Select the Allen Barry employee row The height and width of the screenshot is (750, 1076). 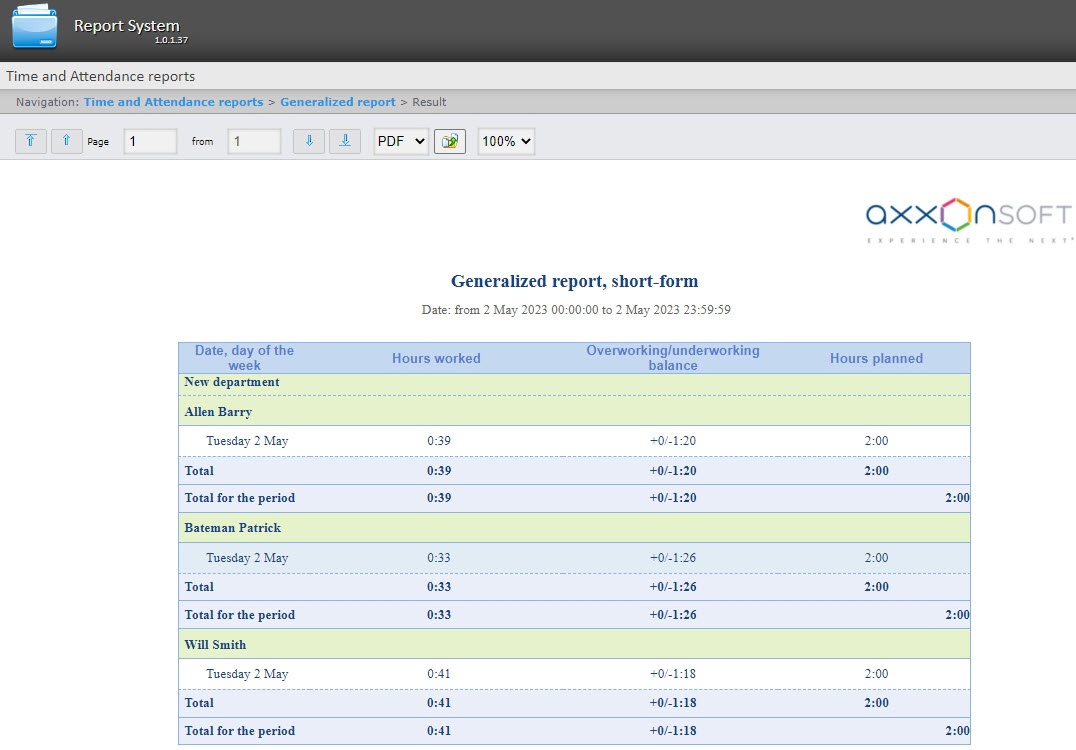[x=218, y=412]
